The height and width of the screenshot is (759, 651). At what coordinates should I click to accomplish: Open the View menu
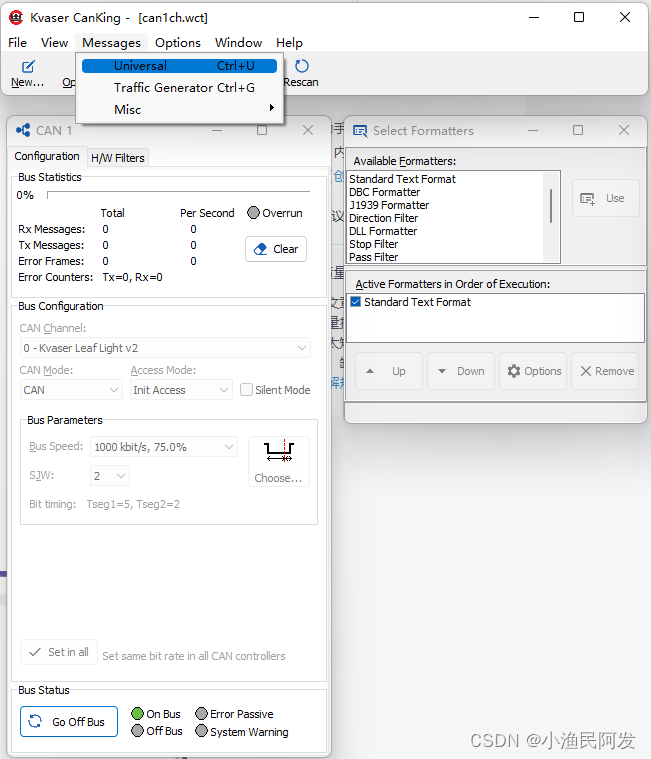click(x=54, y=43)
